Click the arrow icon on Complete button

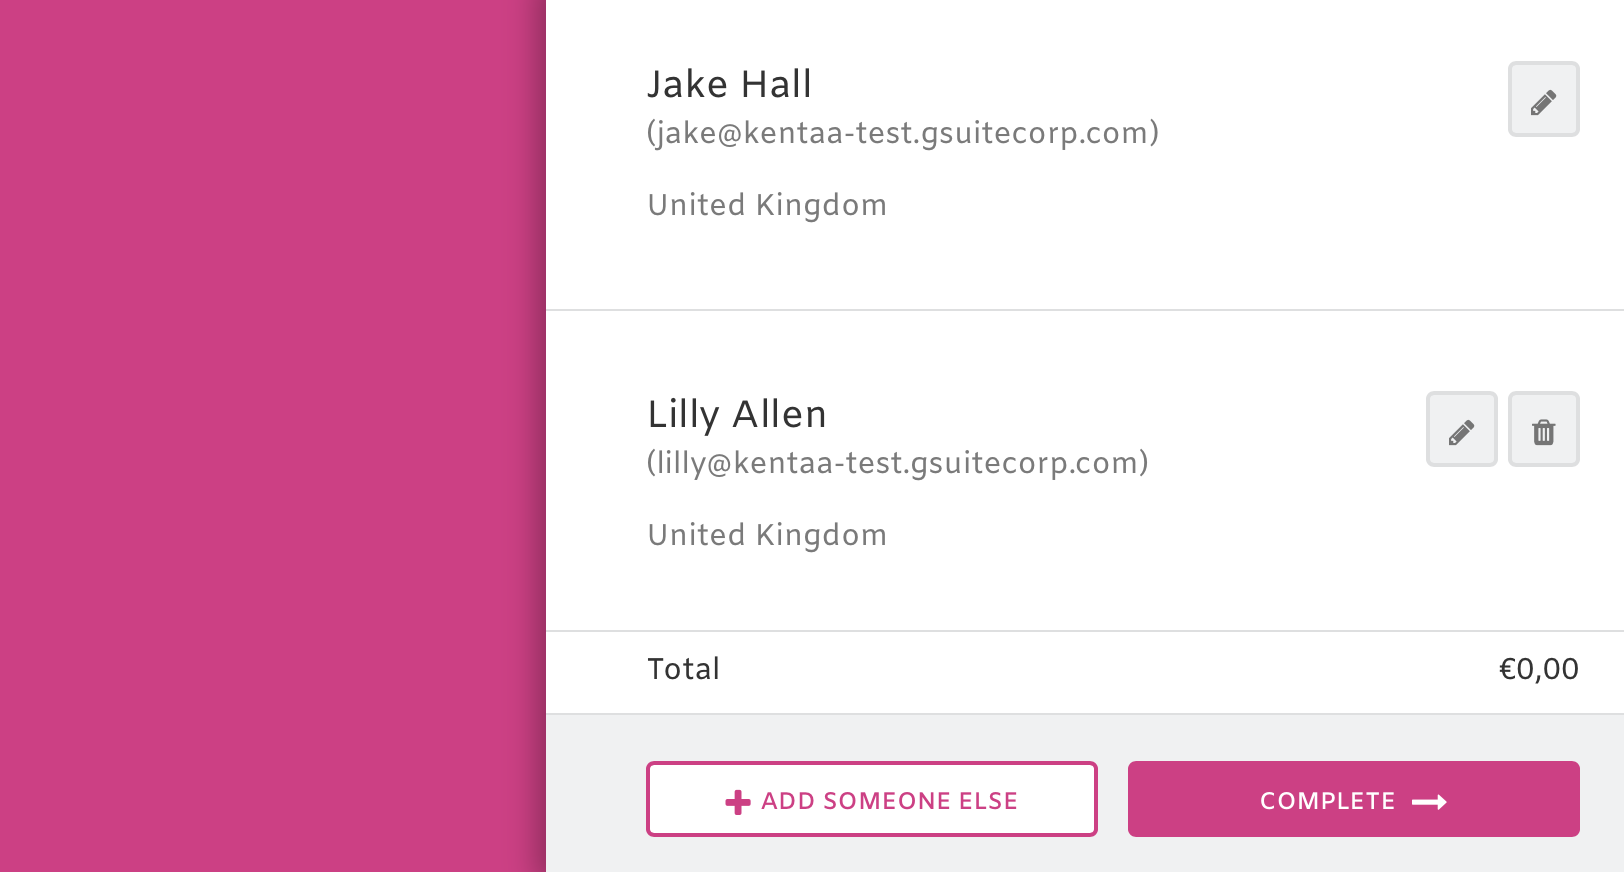1429,802
